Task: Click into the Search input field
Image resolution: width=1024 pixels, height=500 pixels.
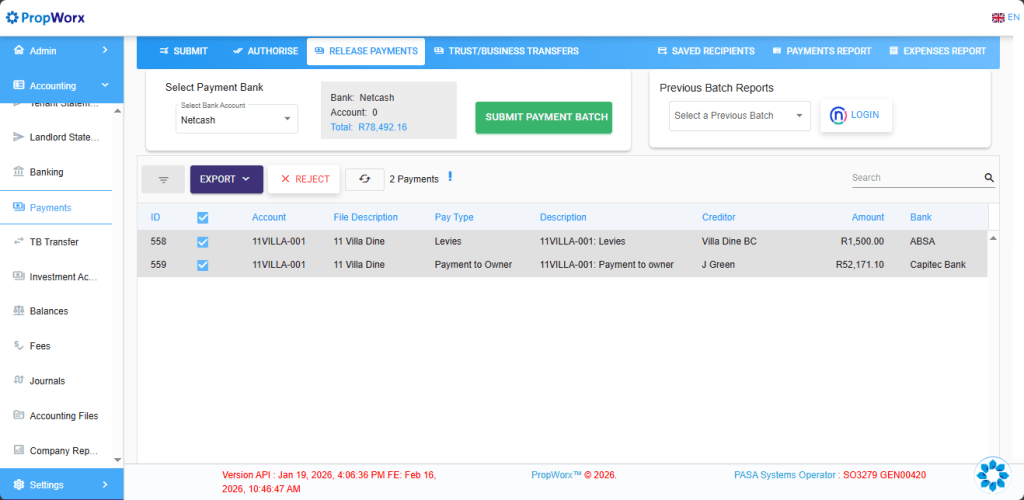Action: [x=914, y=178]
